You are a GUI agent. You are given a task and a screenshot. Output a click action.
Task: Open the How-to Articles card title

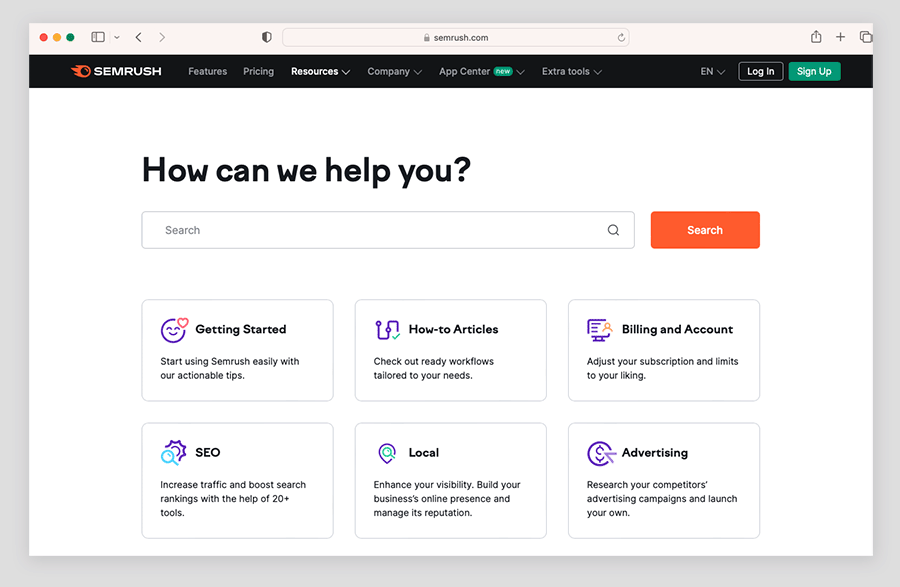[x=453, y=329]
